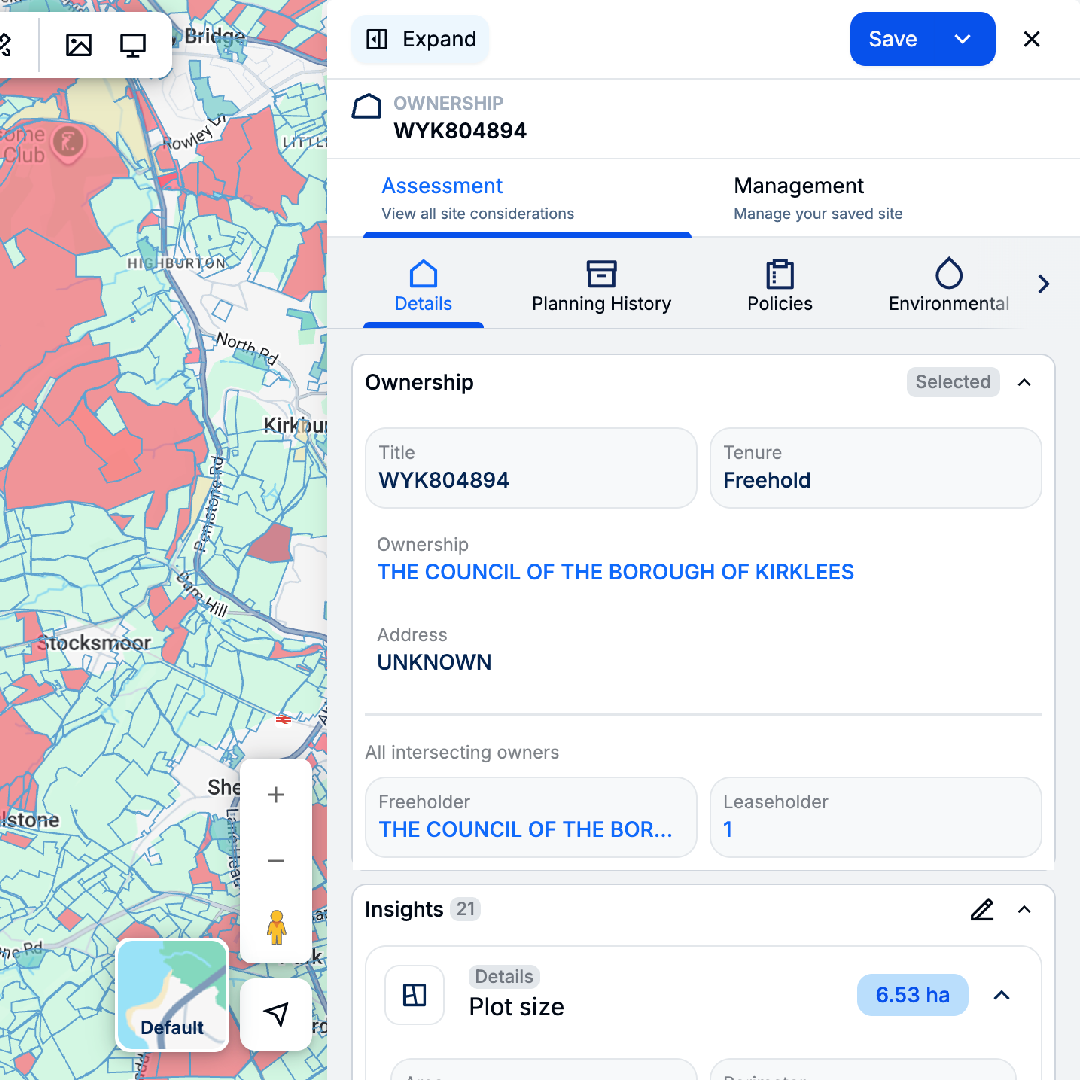The image size is (1080, 1080).
Task: Switch to the Management tab
Action: (x=818, y=198)
